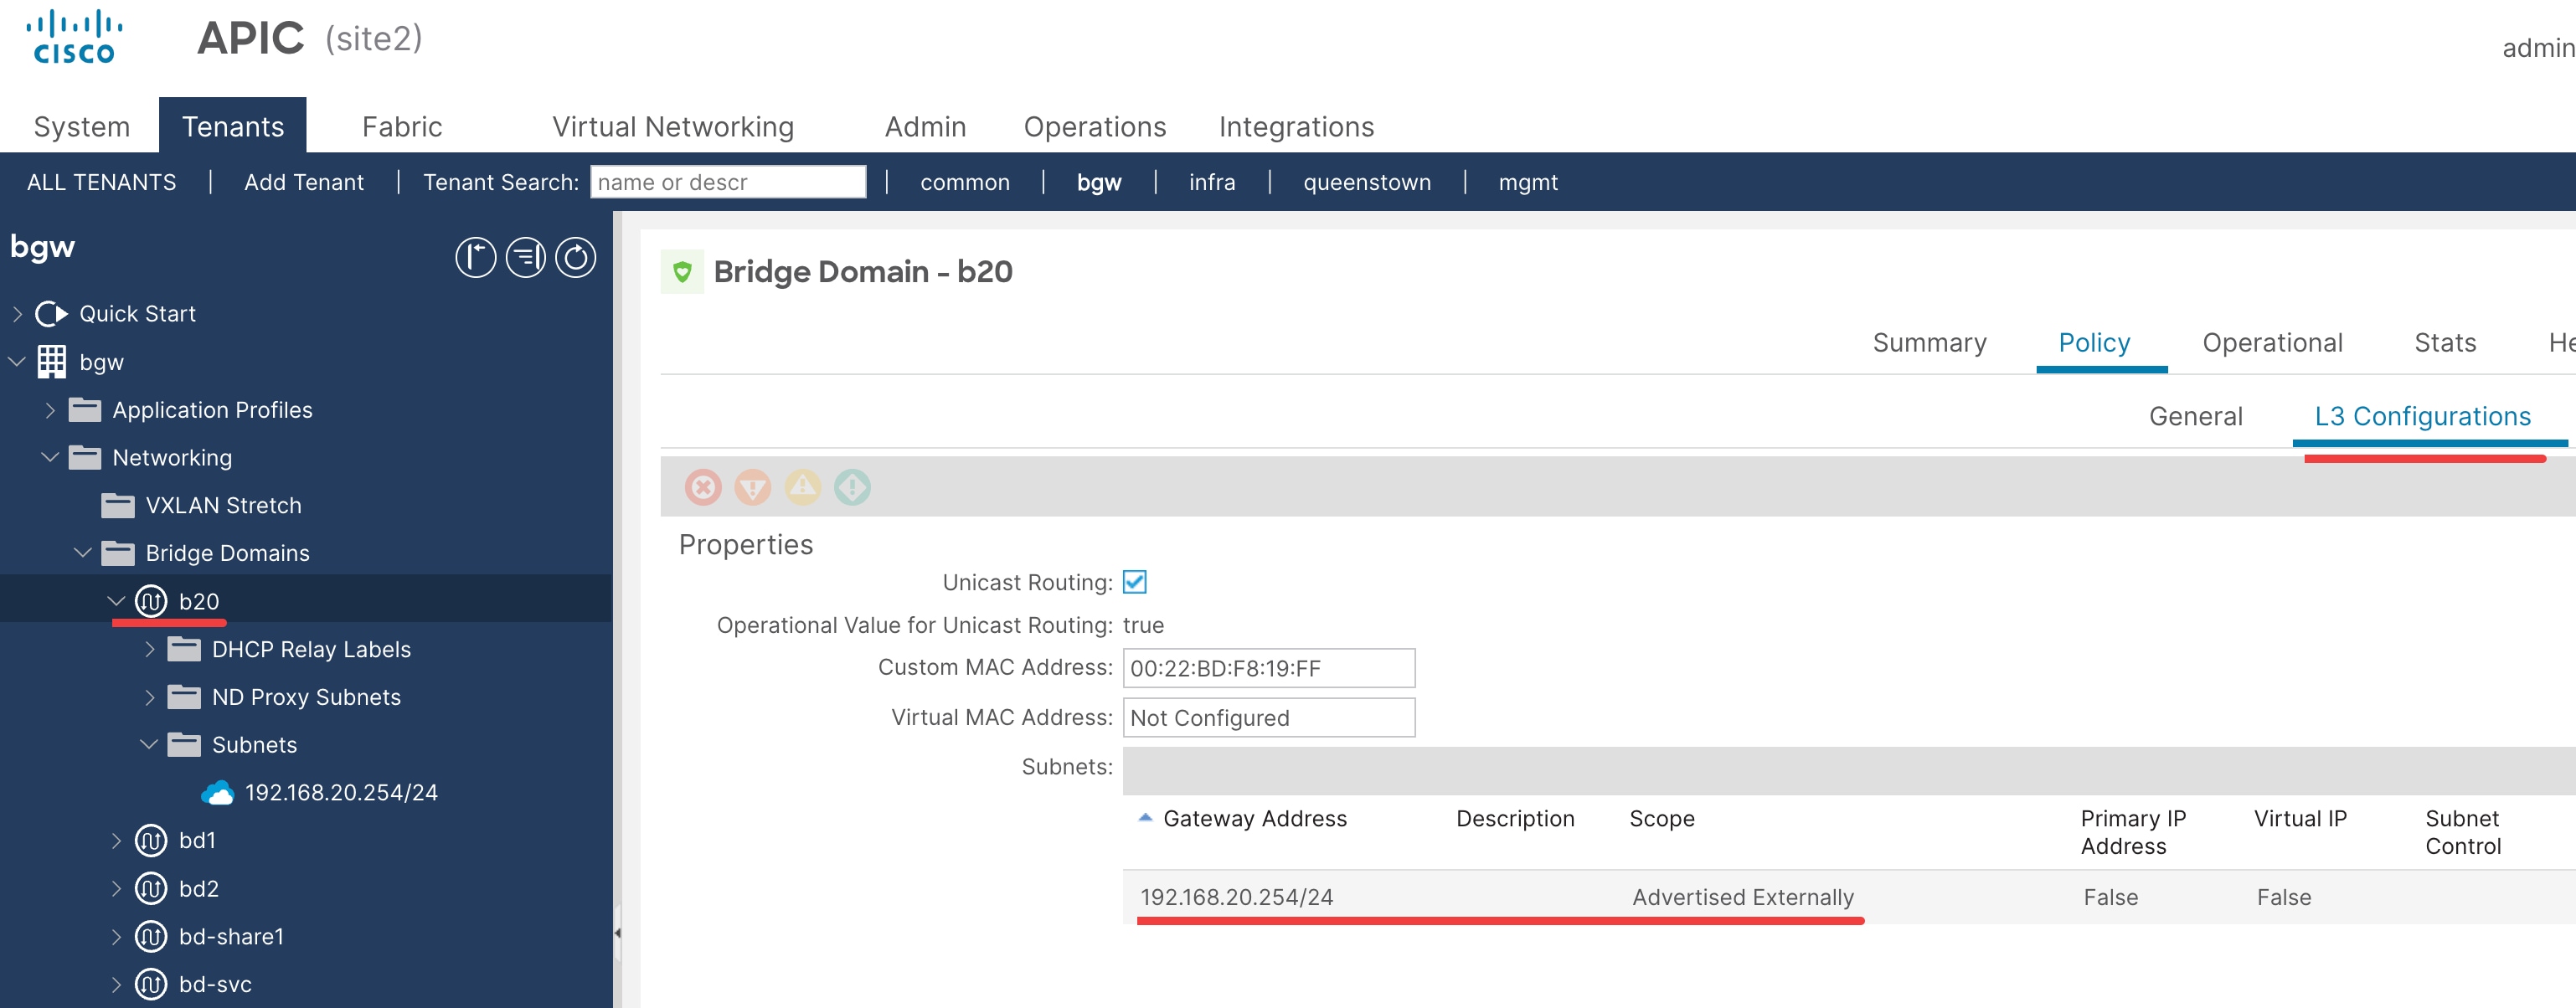Click the Bridge Domains folder icon
2576x1008 pixels.
click(x=118, y=553)
